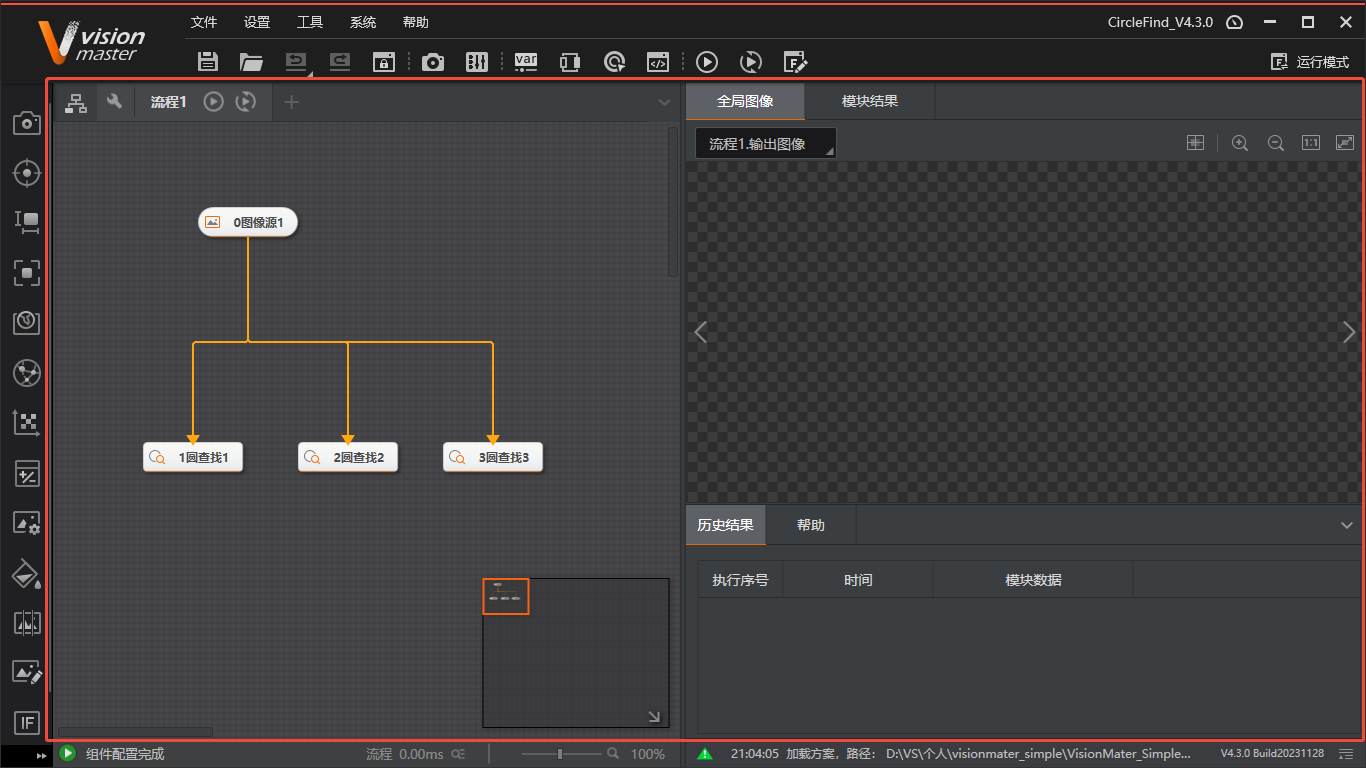Open the run interface editor icon
1366x768 pixels.
795,62
